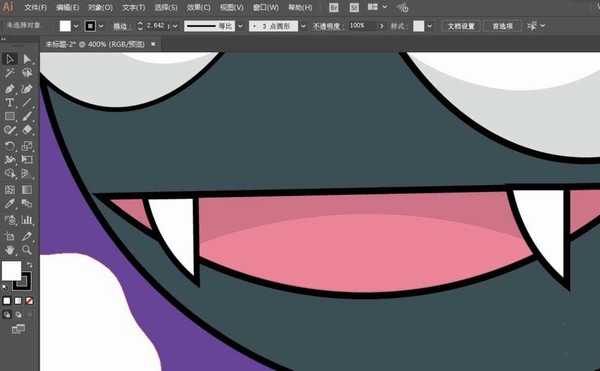Open the 窗口(W) menu
The width and height of the screenshot is (600, 371).
click(266, 7)
